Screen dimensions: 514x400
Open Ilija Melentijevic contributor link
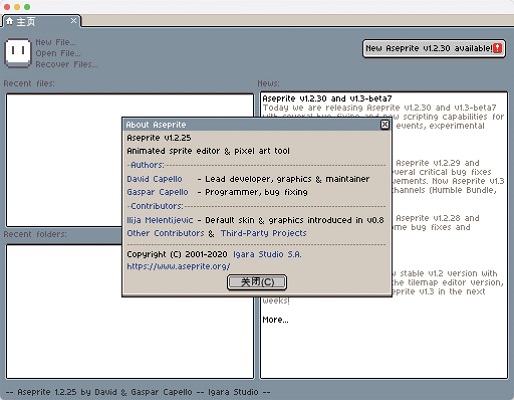[x=160, y=220]
